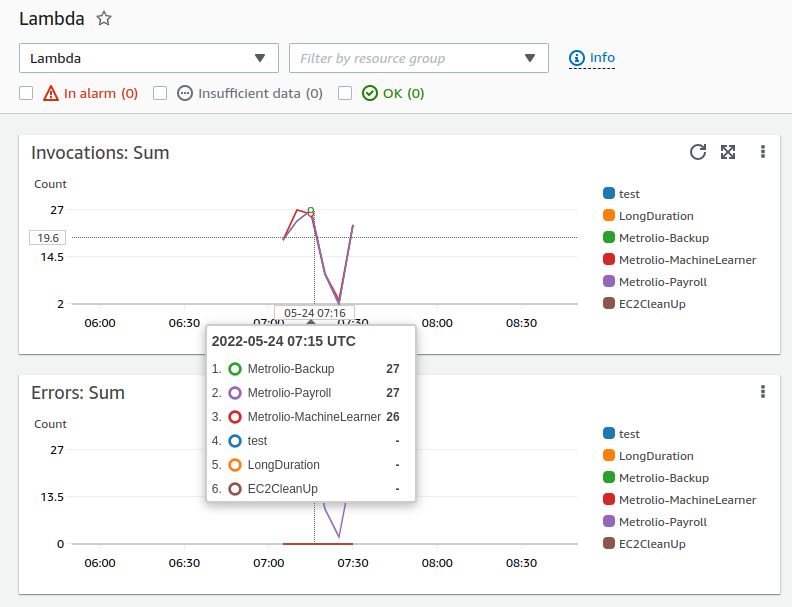Enlarge the Invocations widget to fullscreen

coord(728,152)
